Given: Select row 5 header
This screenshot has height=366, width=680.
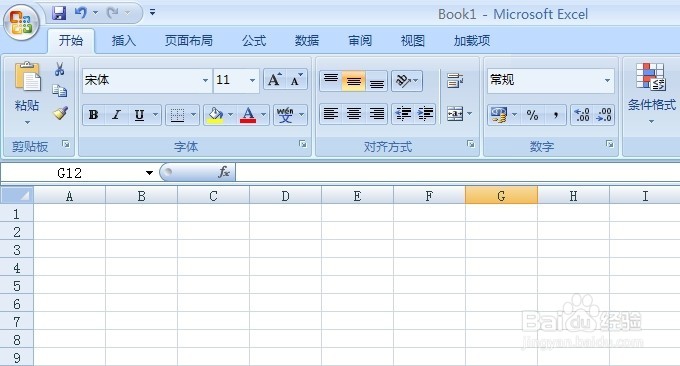Looking at the screenshot, I should (x=16, y=286).
